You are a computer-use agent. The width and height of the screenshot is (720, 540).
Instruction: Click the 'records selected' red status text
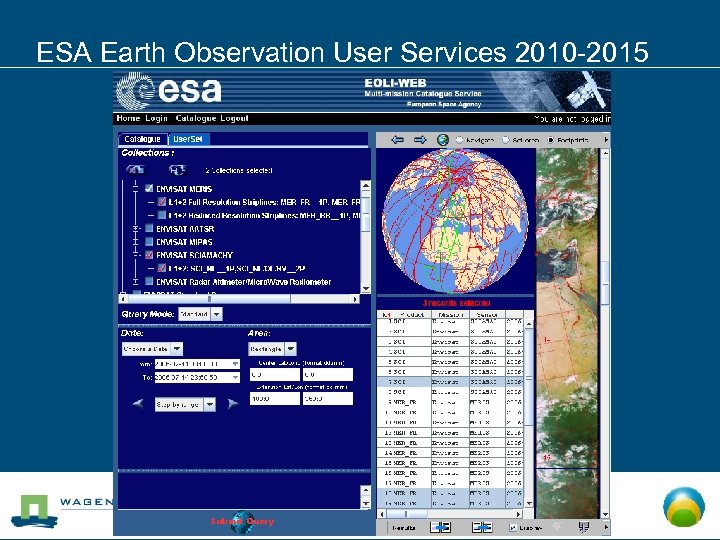(456, 303)
